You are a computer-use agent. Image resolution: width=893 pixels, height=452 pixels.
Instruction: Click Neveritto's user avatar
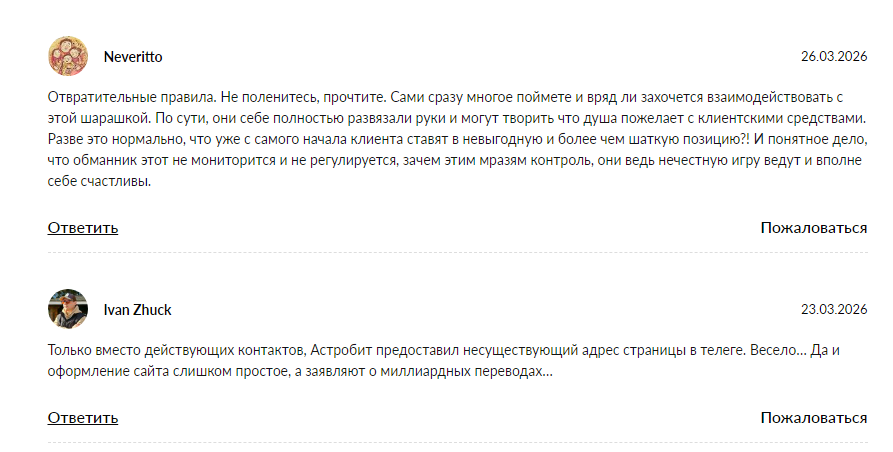tap(68, 56)
